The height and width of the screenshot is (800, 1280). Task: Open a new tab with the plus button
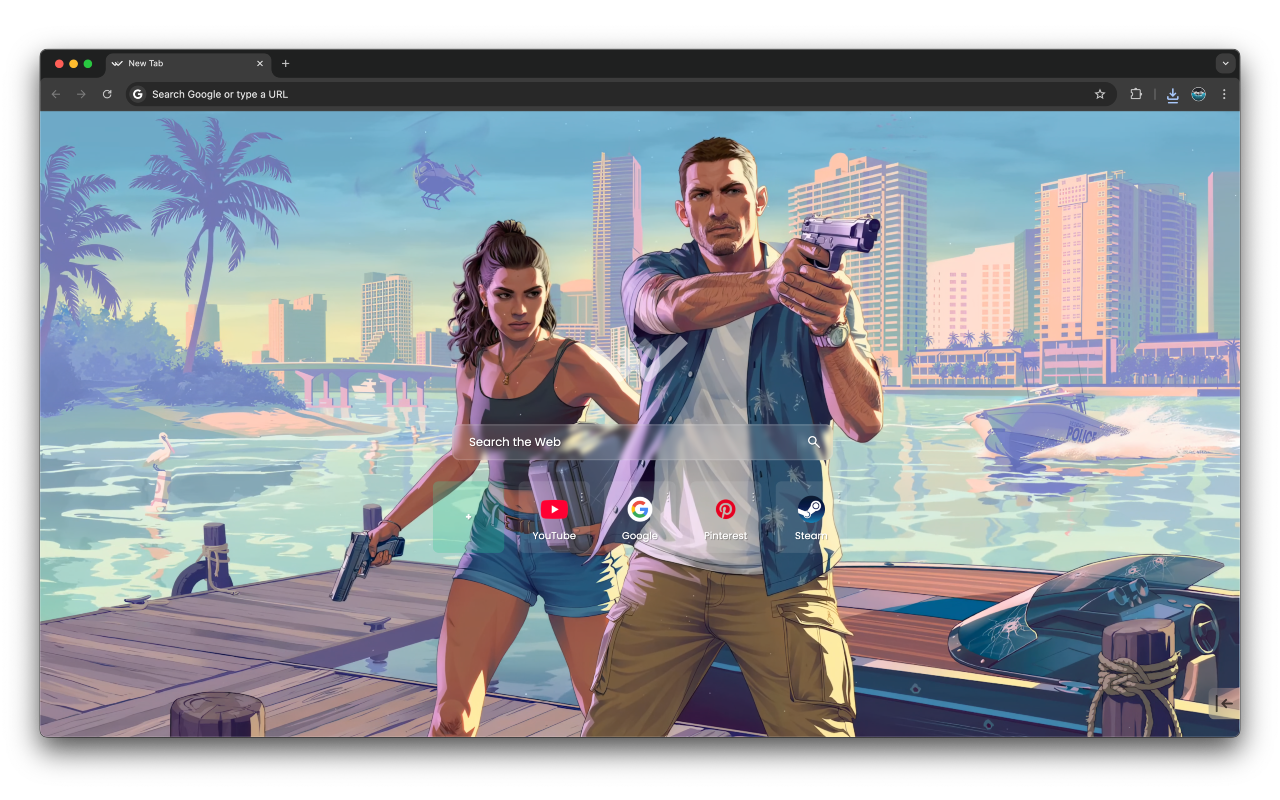[x=285, y=63]
